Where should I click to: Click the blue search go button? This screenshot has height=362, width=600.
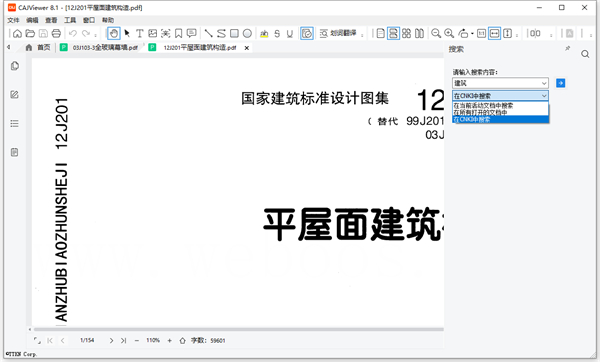[561, 83]
